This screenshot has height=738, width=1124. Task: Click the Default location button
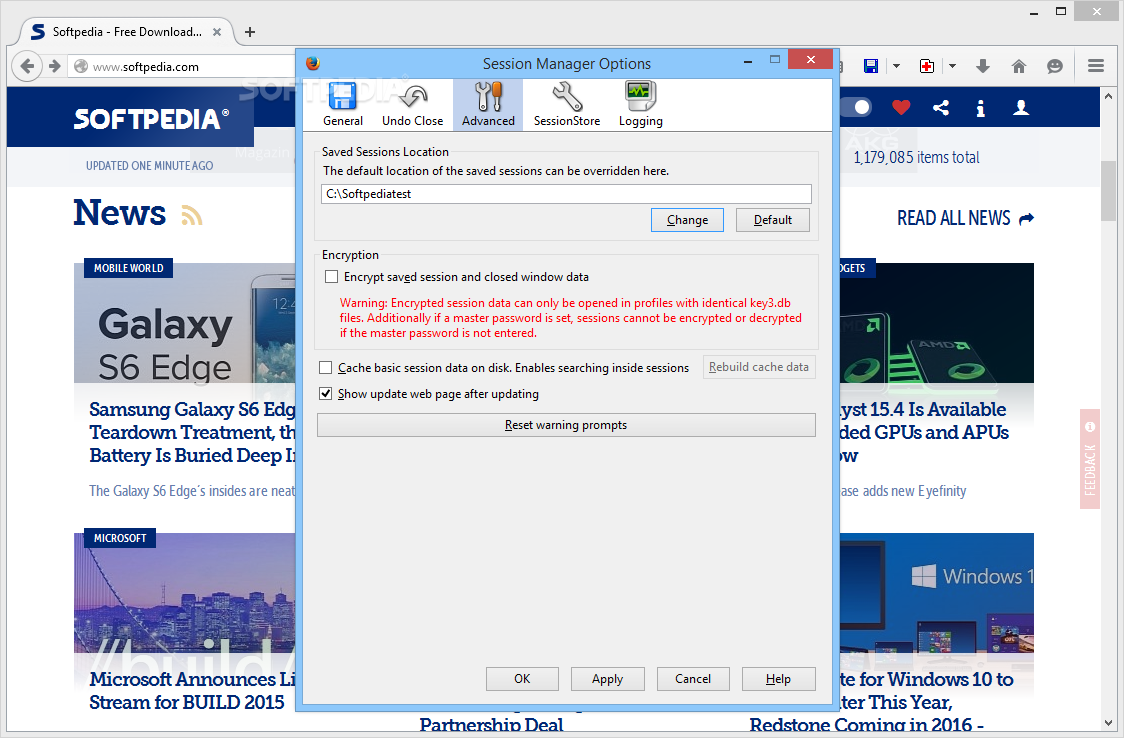[773, 220]
